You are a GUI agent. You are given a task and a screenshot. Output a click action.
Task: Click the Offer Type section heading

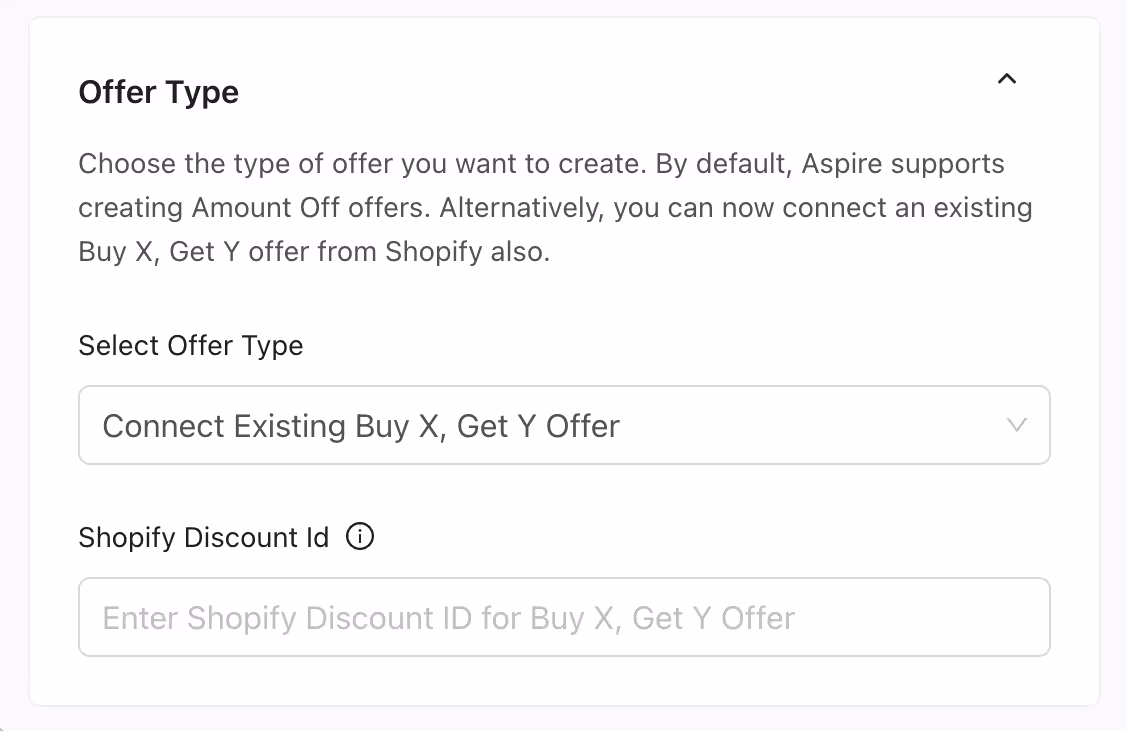click(159, 93)
